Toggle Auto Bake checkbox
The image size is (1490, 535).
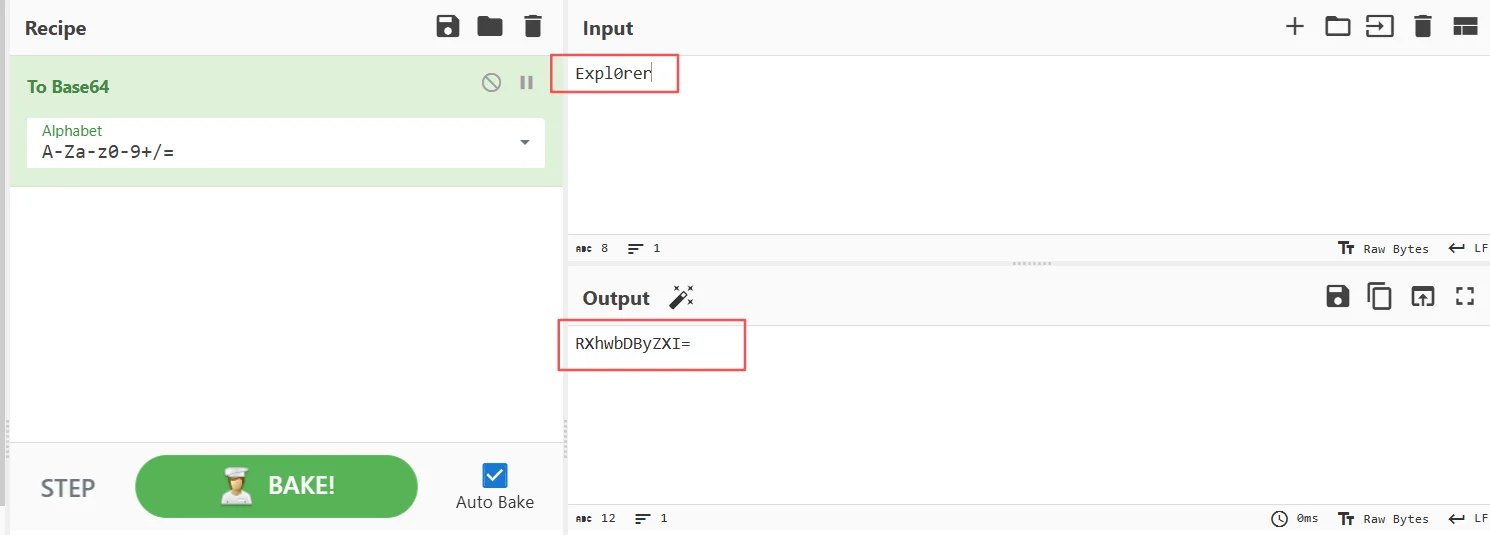495,475
